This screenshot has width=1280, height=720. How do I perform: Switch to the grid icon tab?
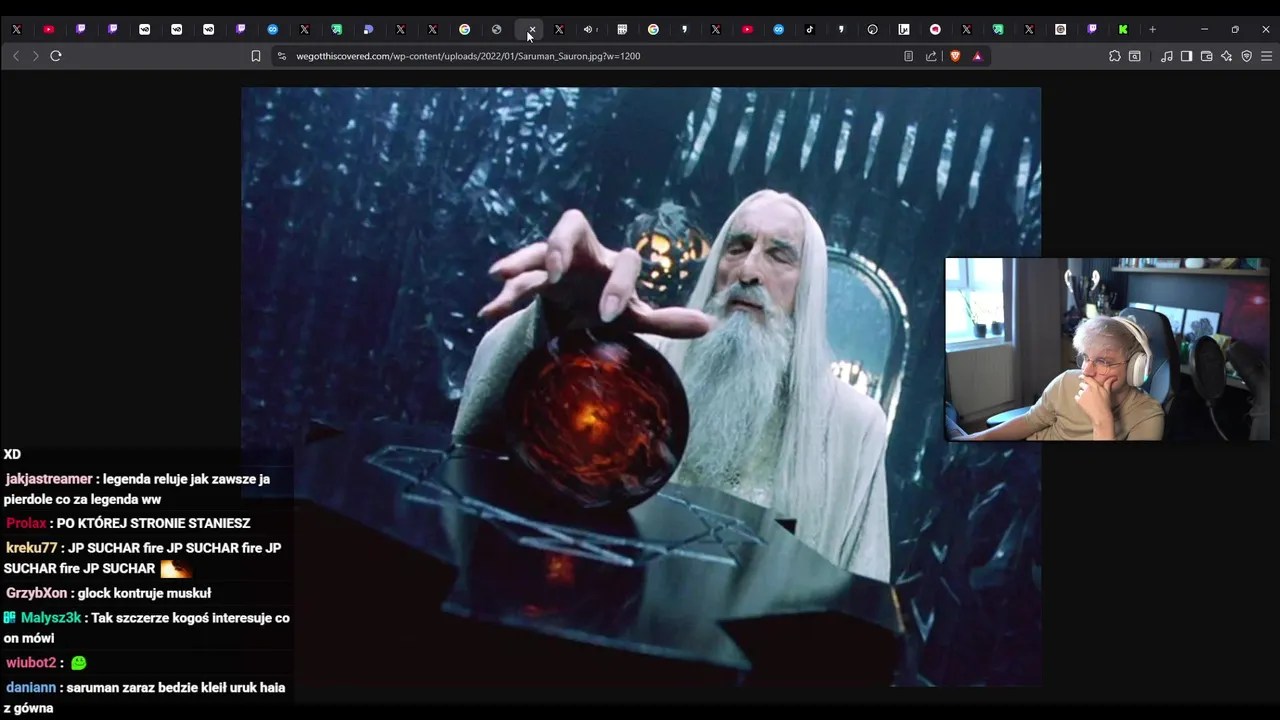point(622,29)
